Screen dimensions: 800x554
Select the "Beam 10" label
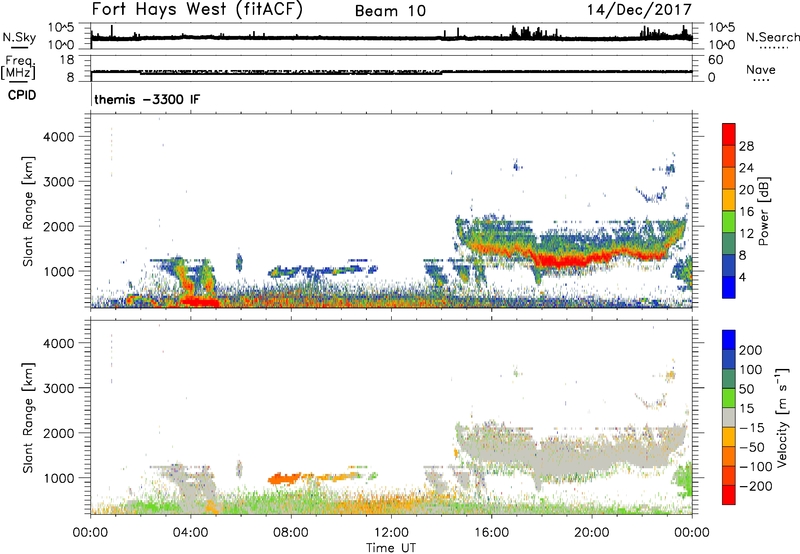[x=390, y=11]
